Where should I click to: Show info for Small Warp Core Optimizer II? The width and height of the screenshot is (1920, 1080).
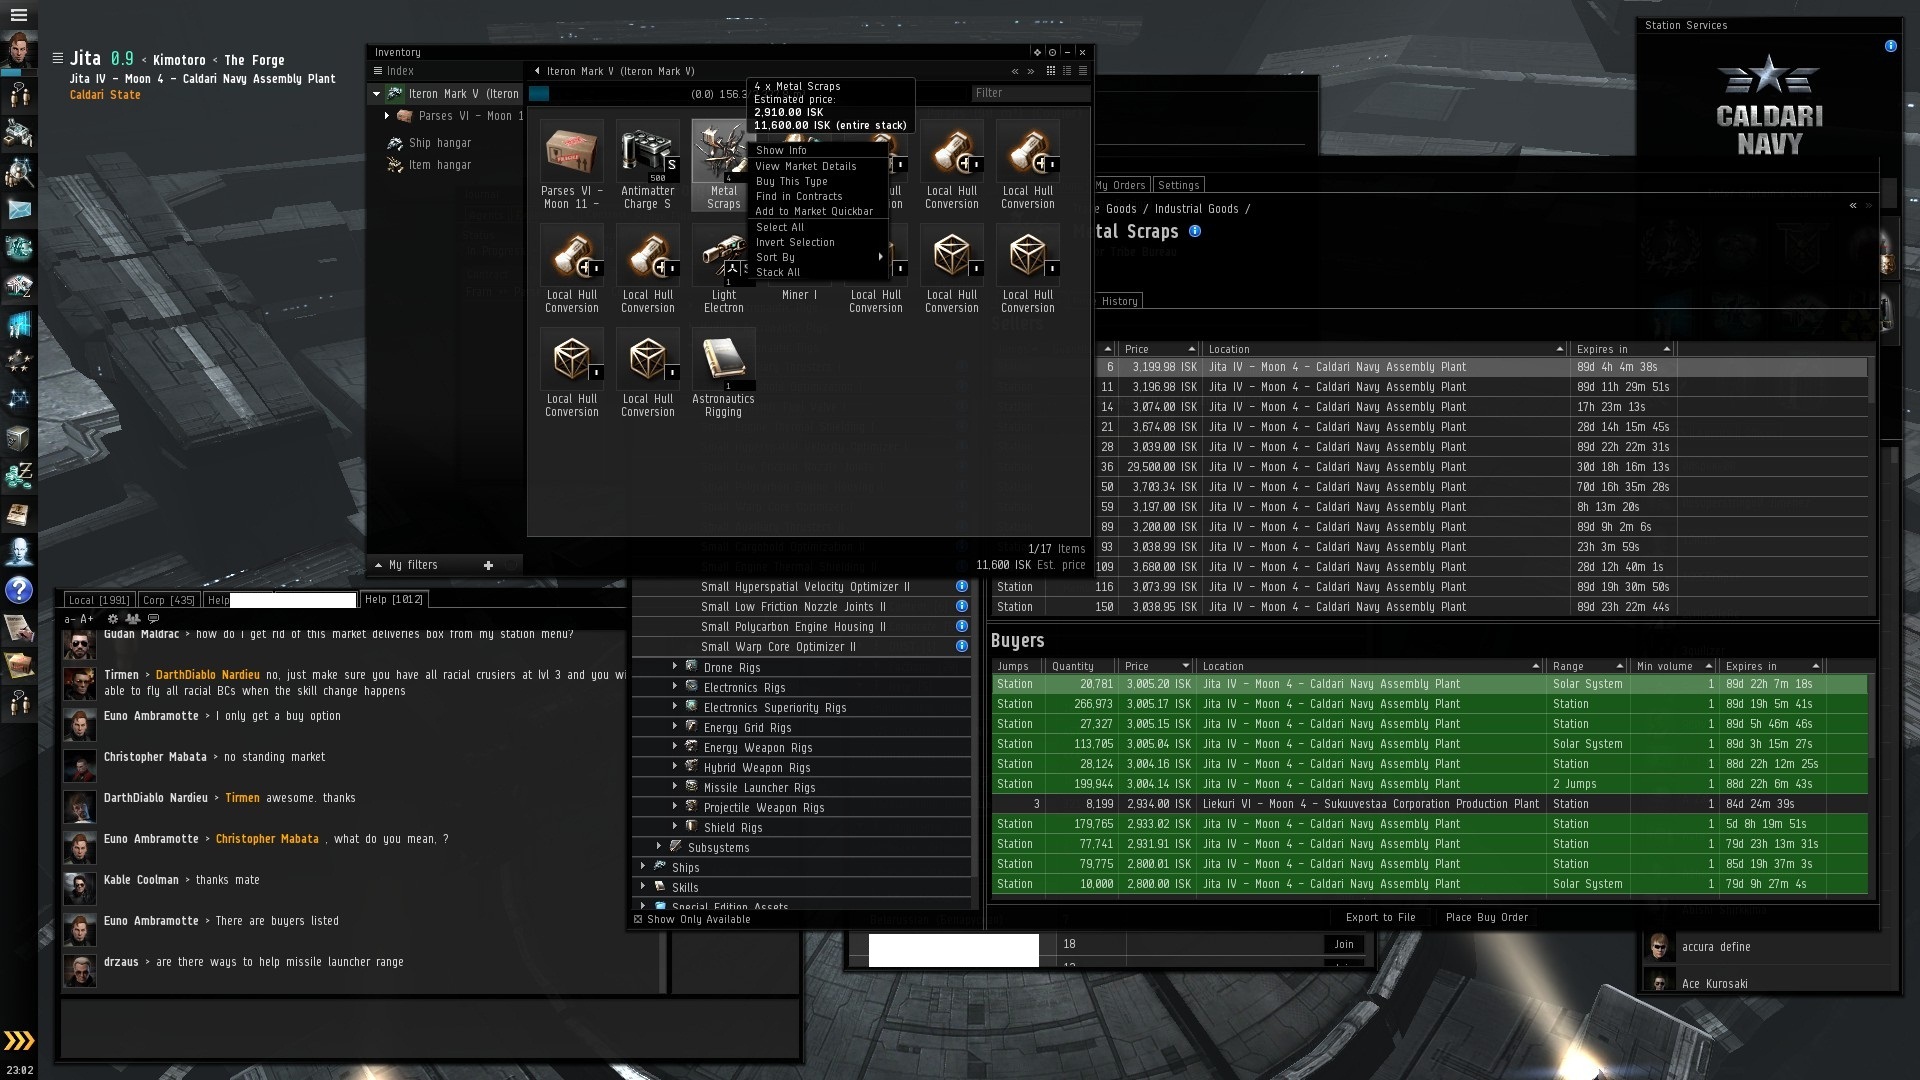[x=961, y=646]
